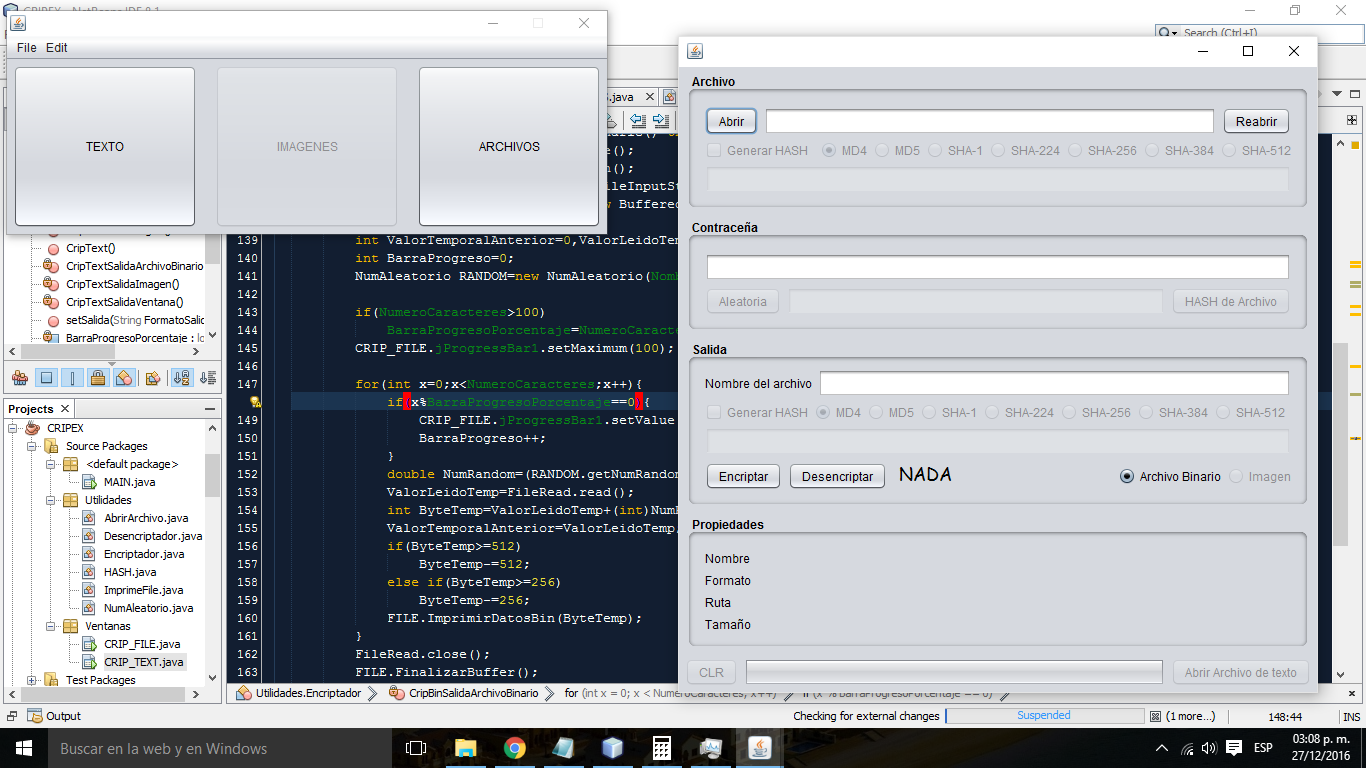
Task: Select SHA-512 radio in Archivo section
Action: 1230,151
